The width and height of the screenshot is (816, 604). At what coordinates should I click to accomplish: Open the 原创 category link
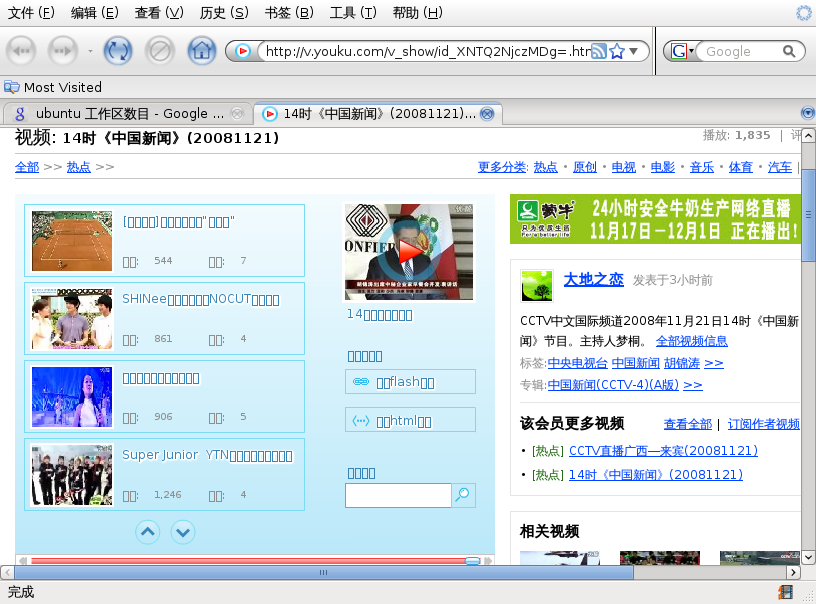(584, 167)
